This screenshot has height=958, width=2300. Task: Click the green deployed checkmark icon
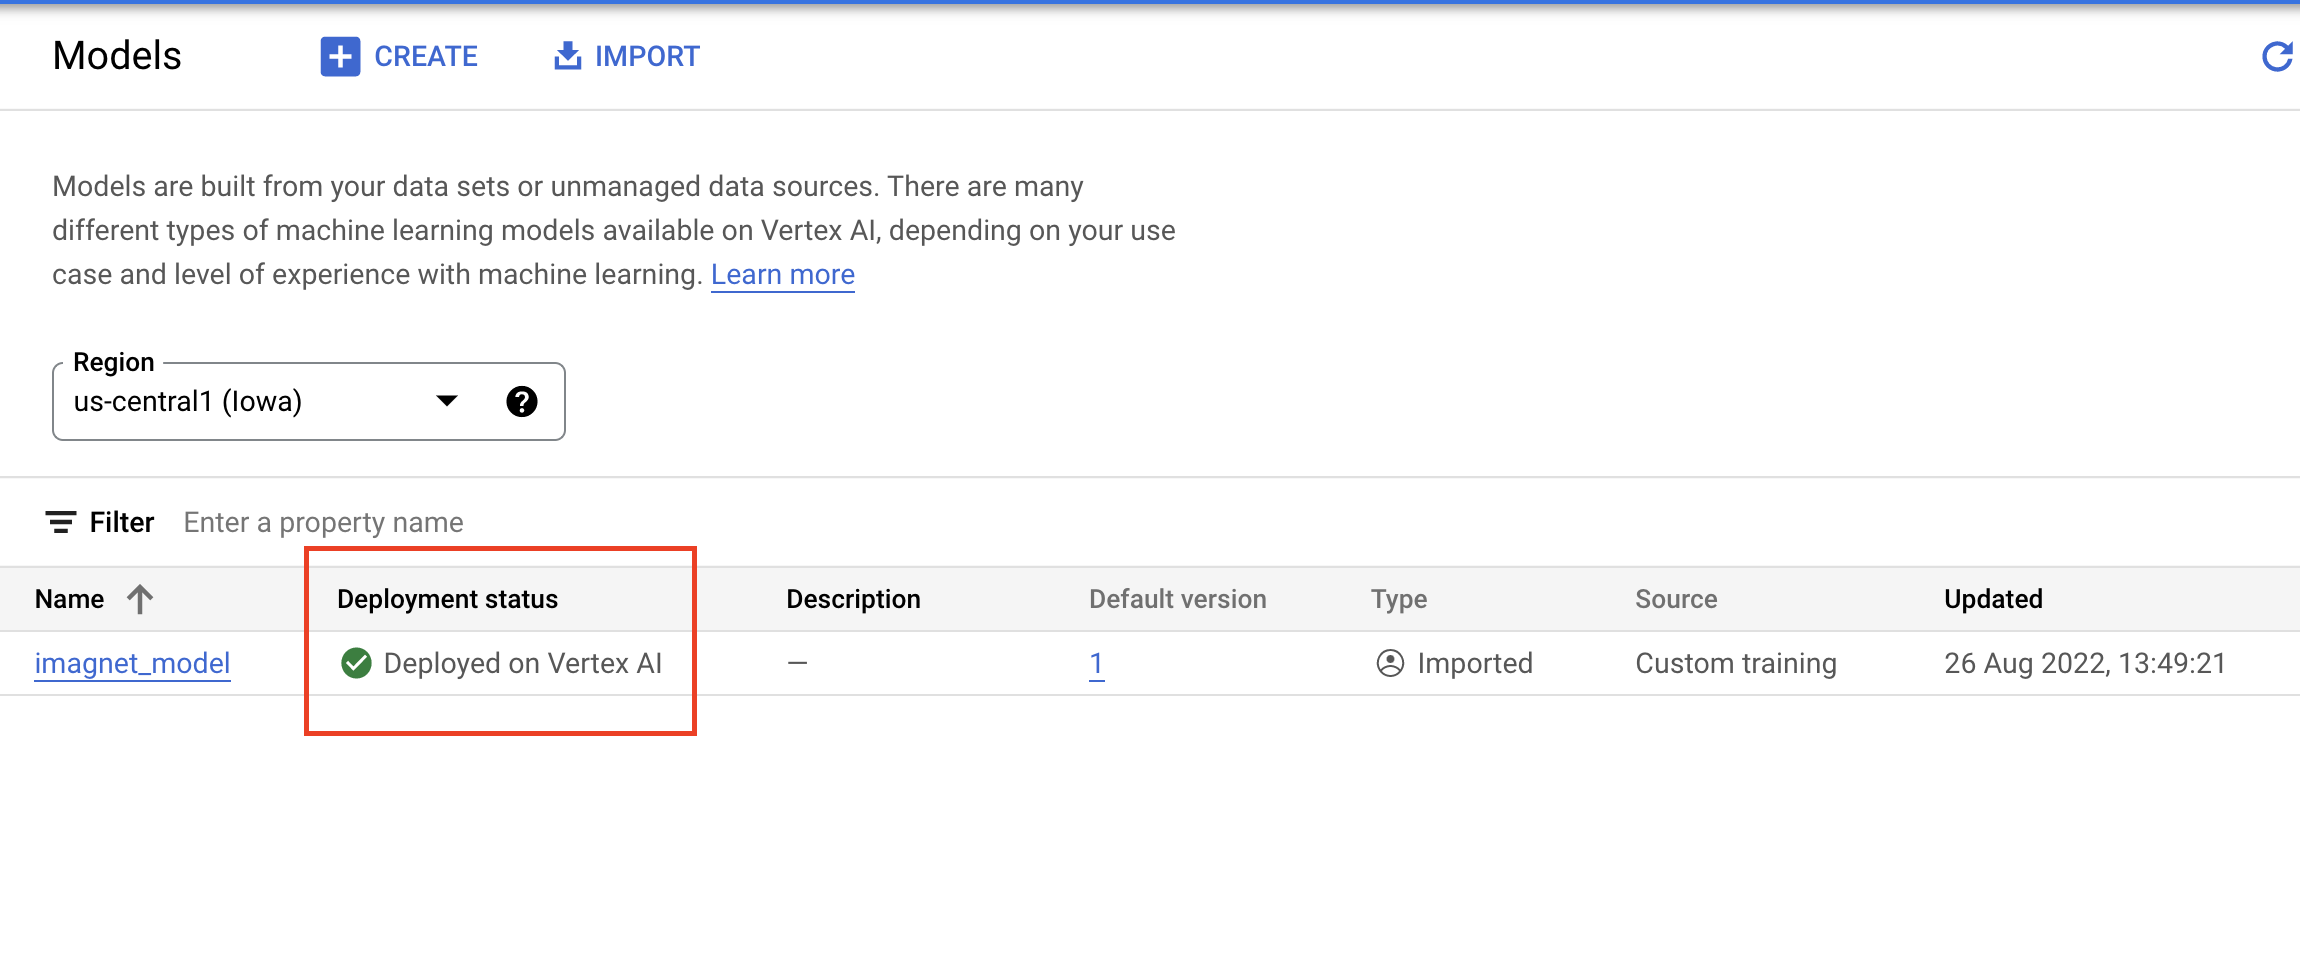pyautogui.click(x=356, y=663)
